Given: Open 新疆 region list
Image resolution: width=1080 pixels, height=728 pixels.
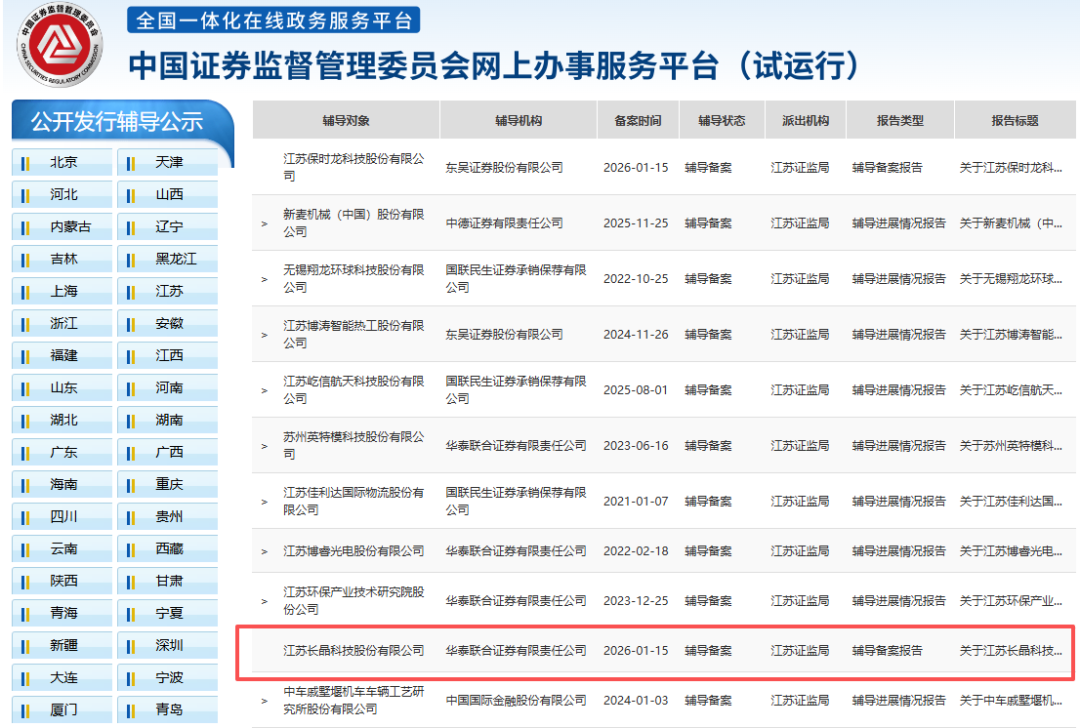Looking at the screenshot, I should [62, 645].
